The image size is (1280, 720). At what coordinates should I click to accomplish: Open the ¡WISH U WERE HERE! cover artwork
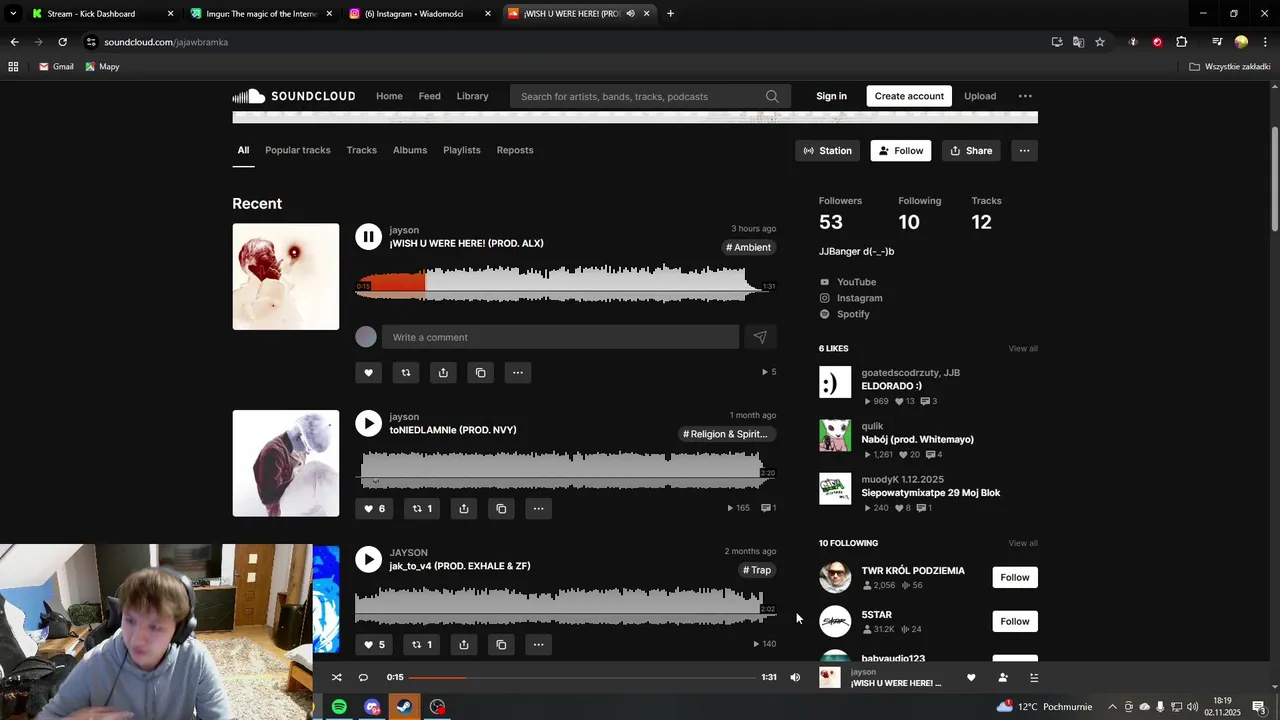tap(286, 277)
